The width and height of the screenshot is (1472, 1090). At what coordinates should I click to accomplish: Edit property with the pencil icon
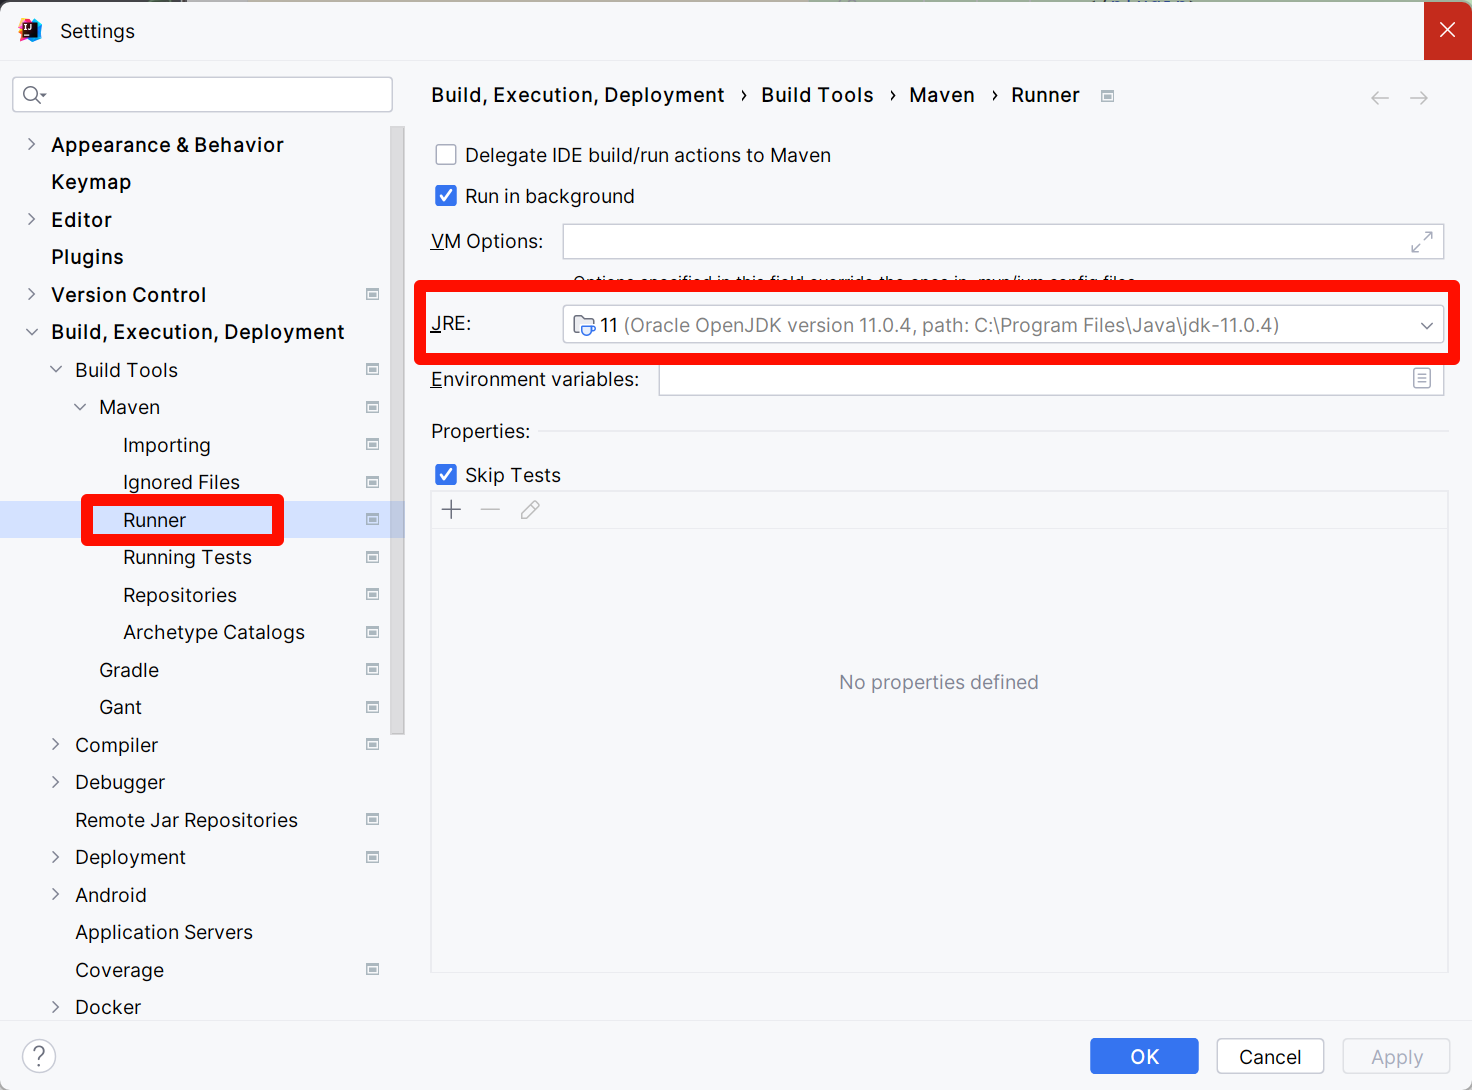point(530,510)
